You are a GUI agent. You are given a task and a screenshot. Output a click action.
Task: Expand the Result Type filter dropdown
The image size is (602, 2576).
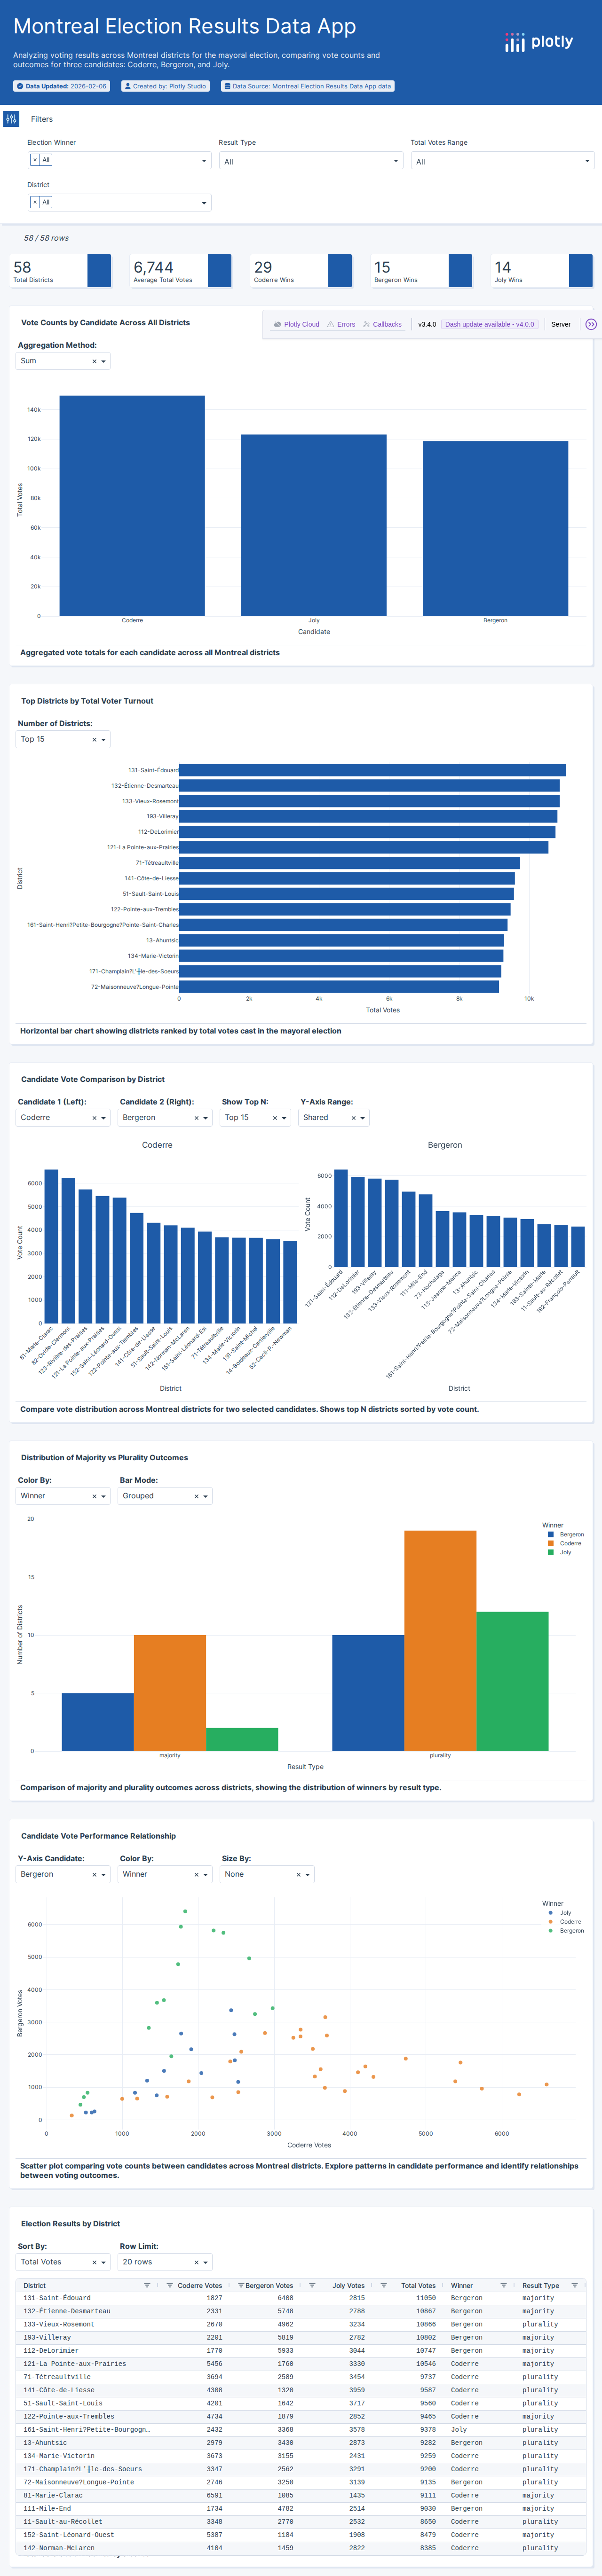pyautogui.click(x=396, y=161)
